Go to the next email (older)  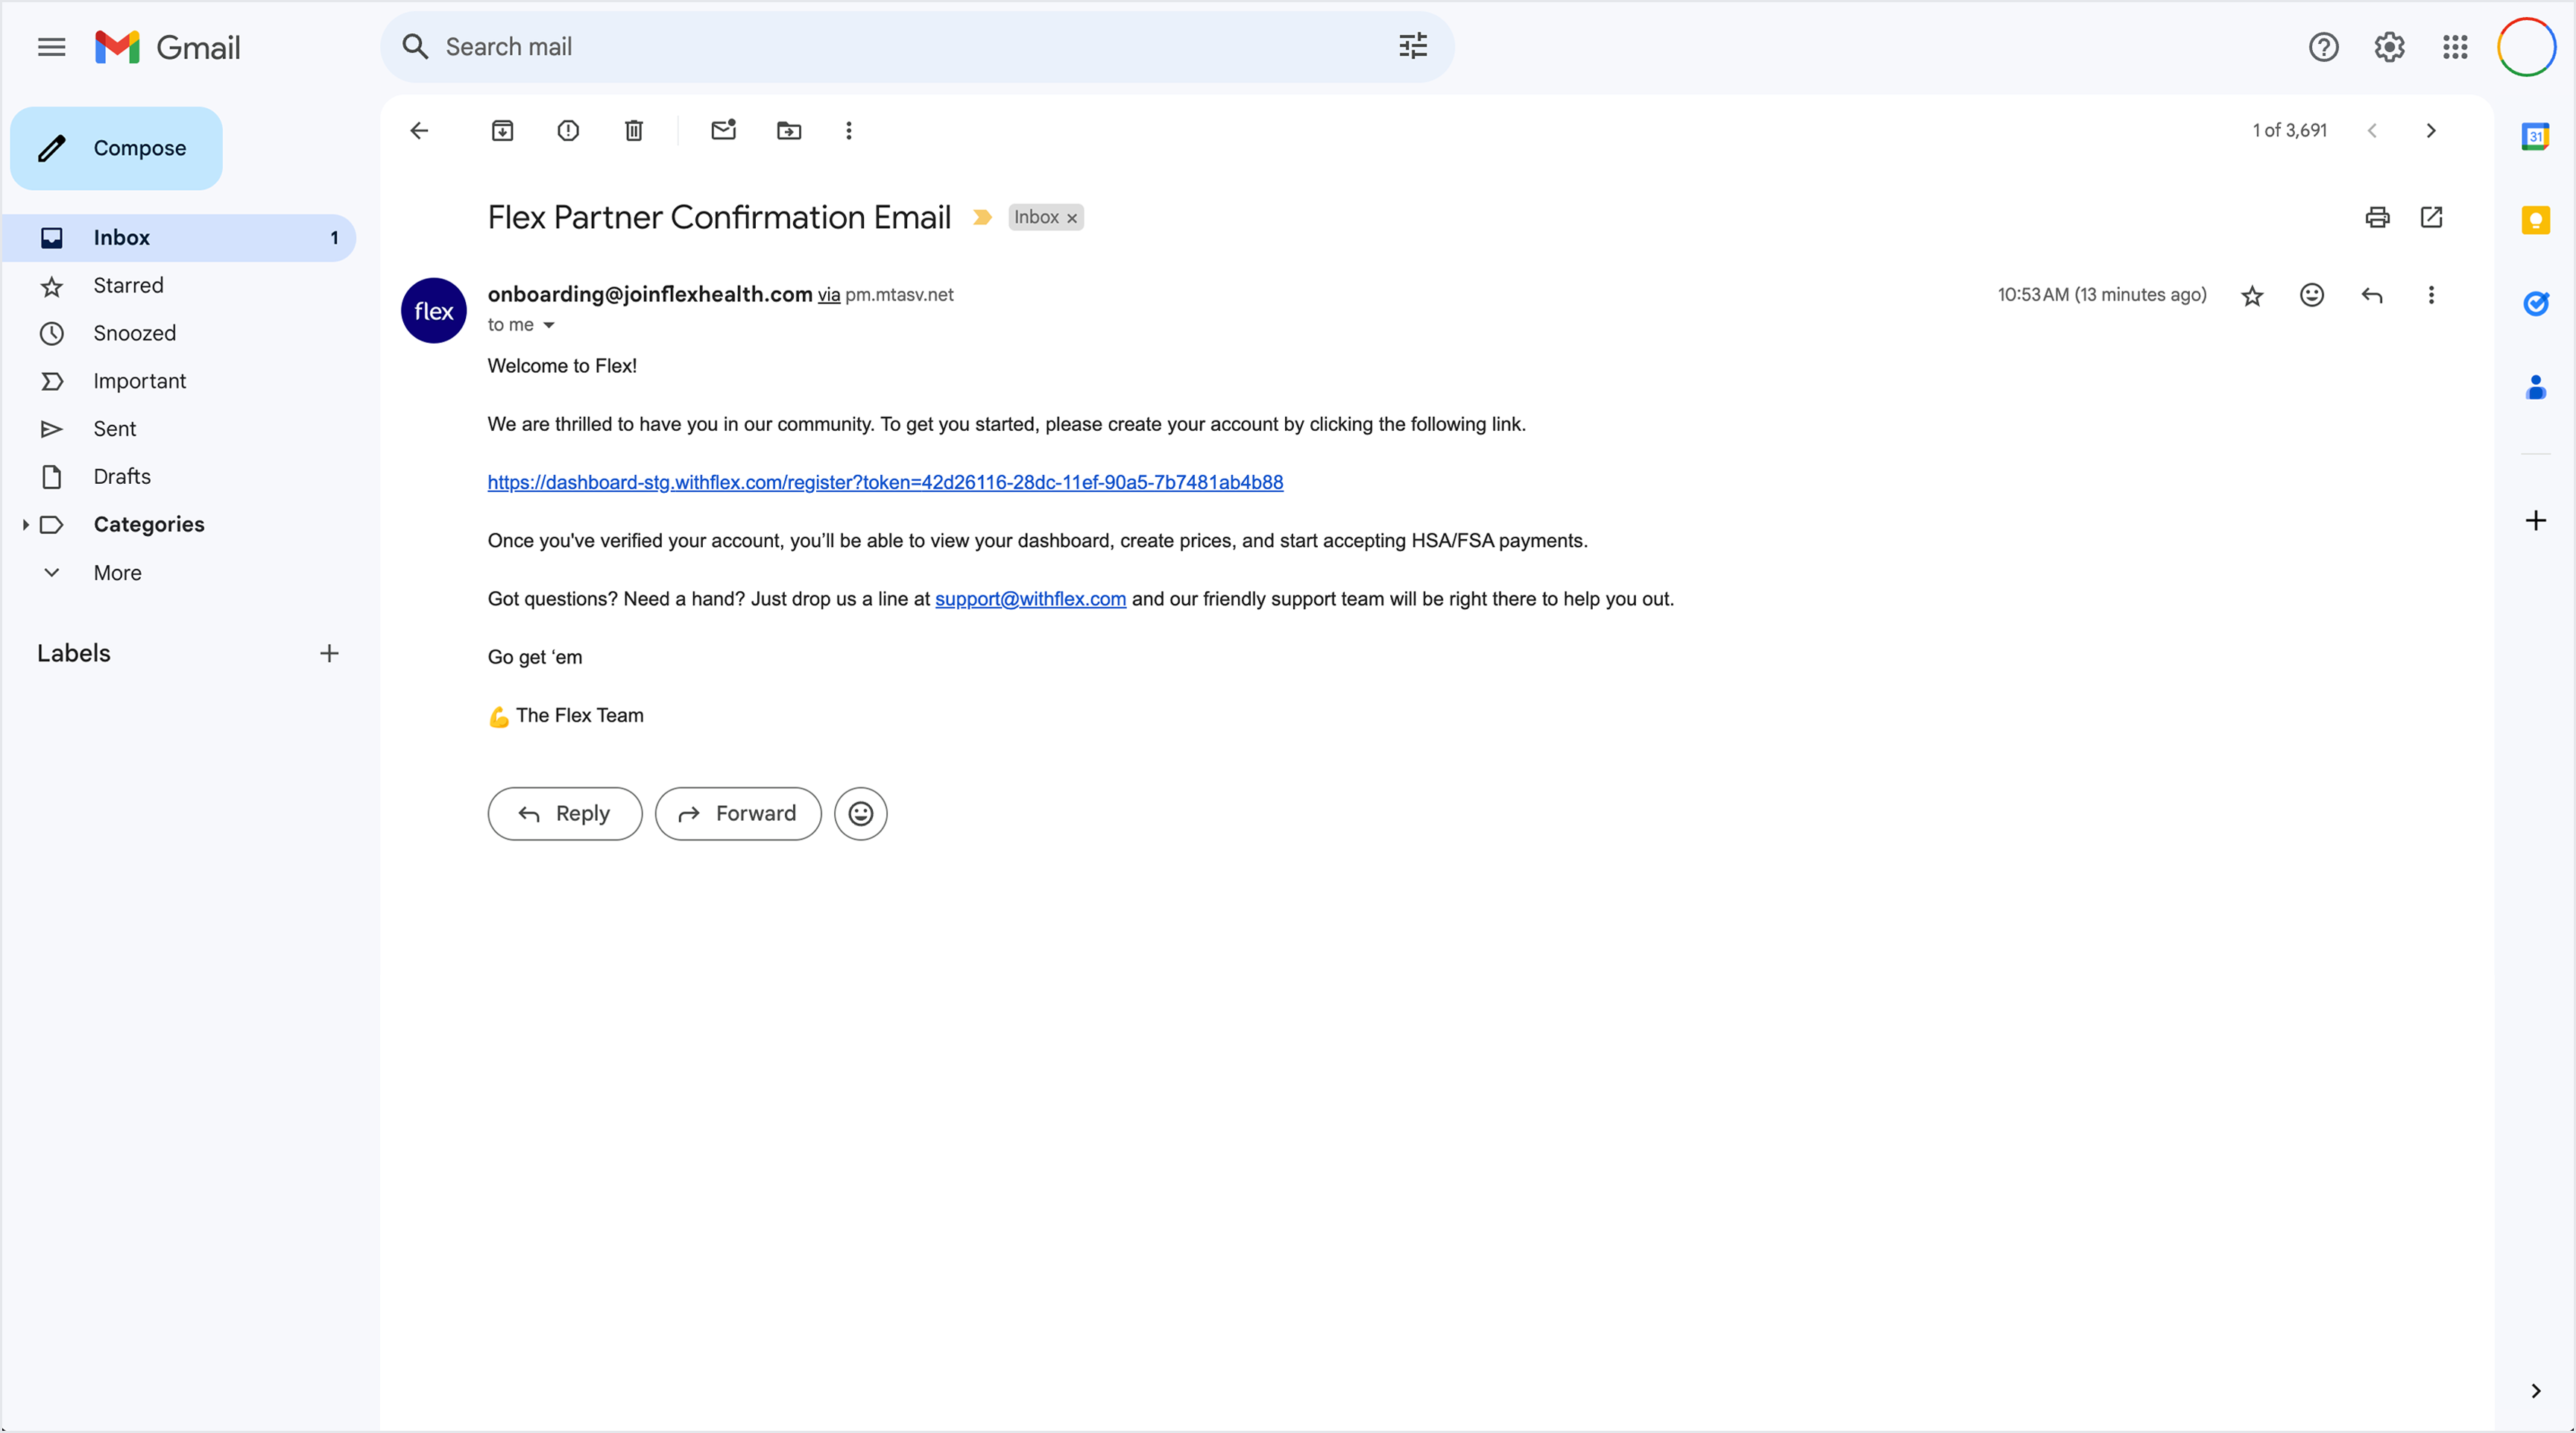(x=2431, y=130)
